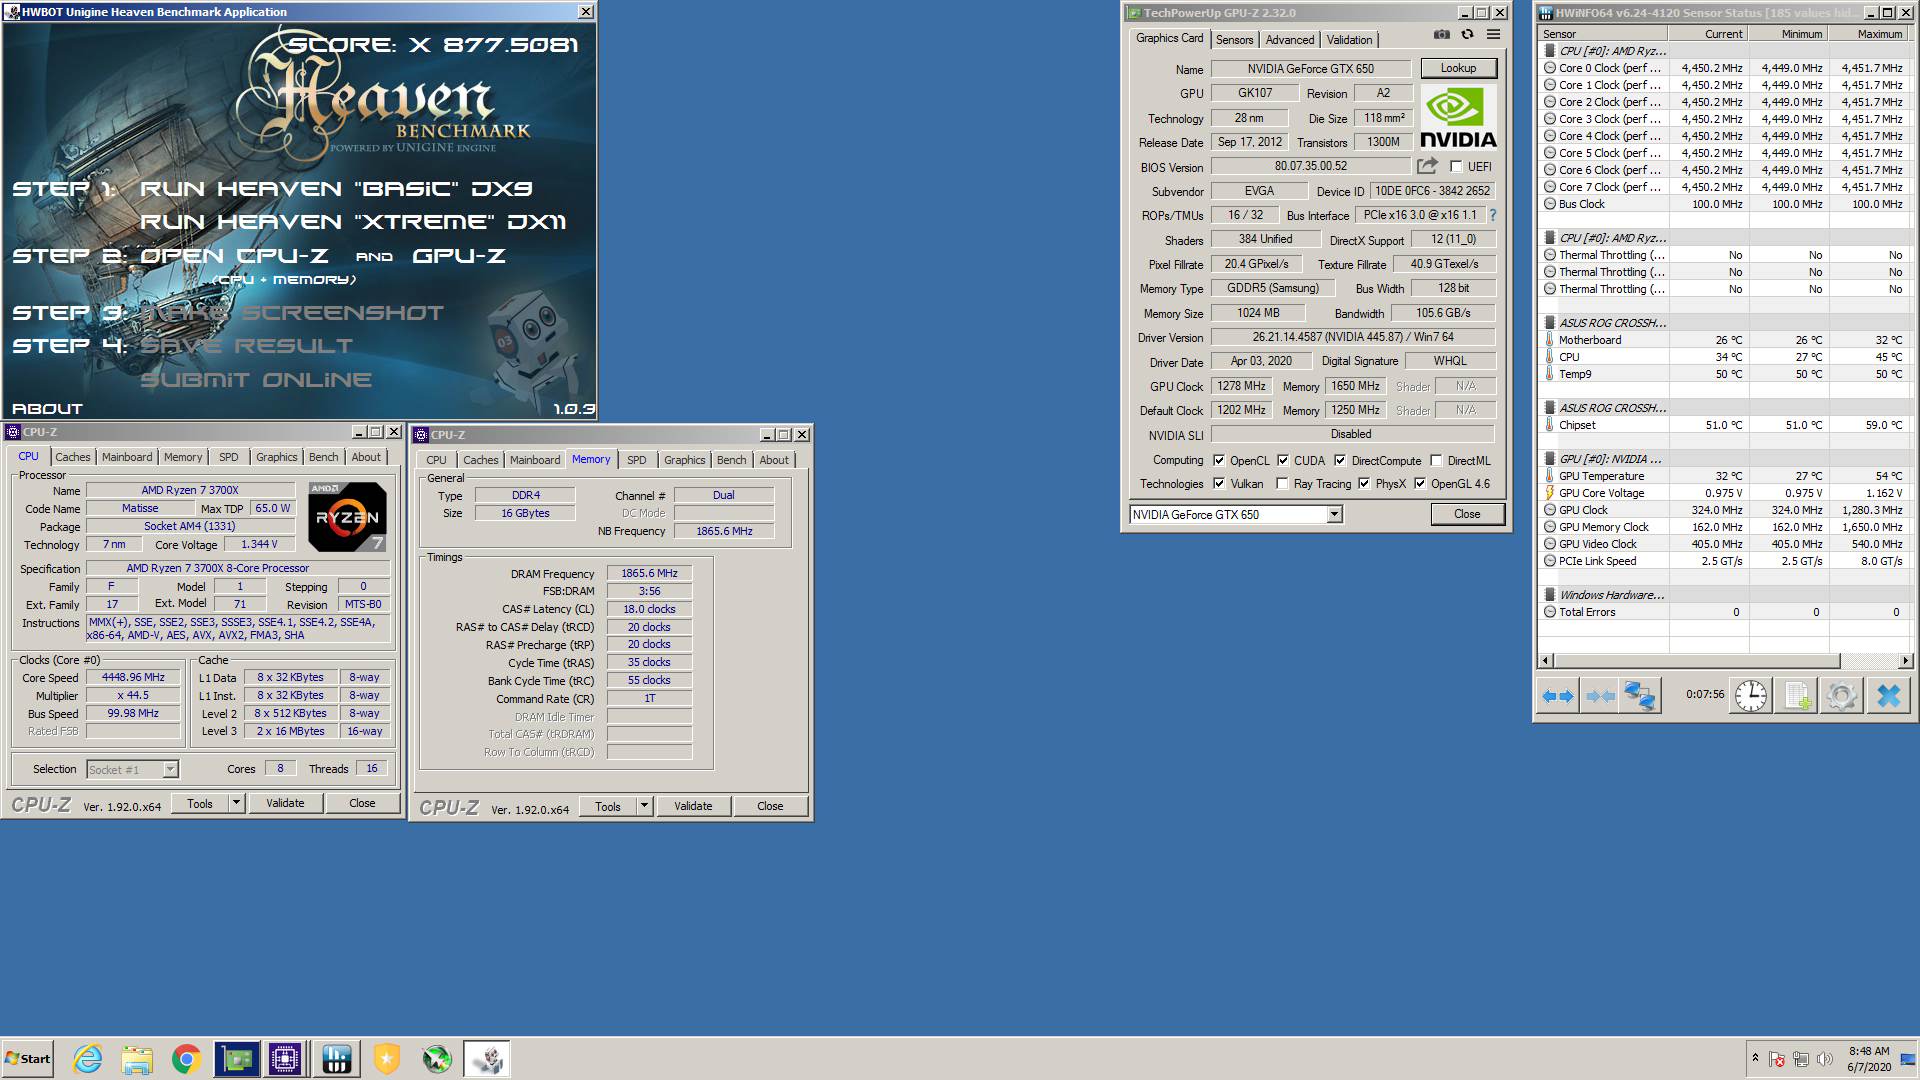Click the BIOS version share/export icon

(x=1427, y=166)
